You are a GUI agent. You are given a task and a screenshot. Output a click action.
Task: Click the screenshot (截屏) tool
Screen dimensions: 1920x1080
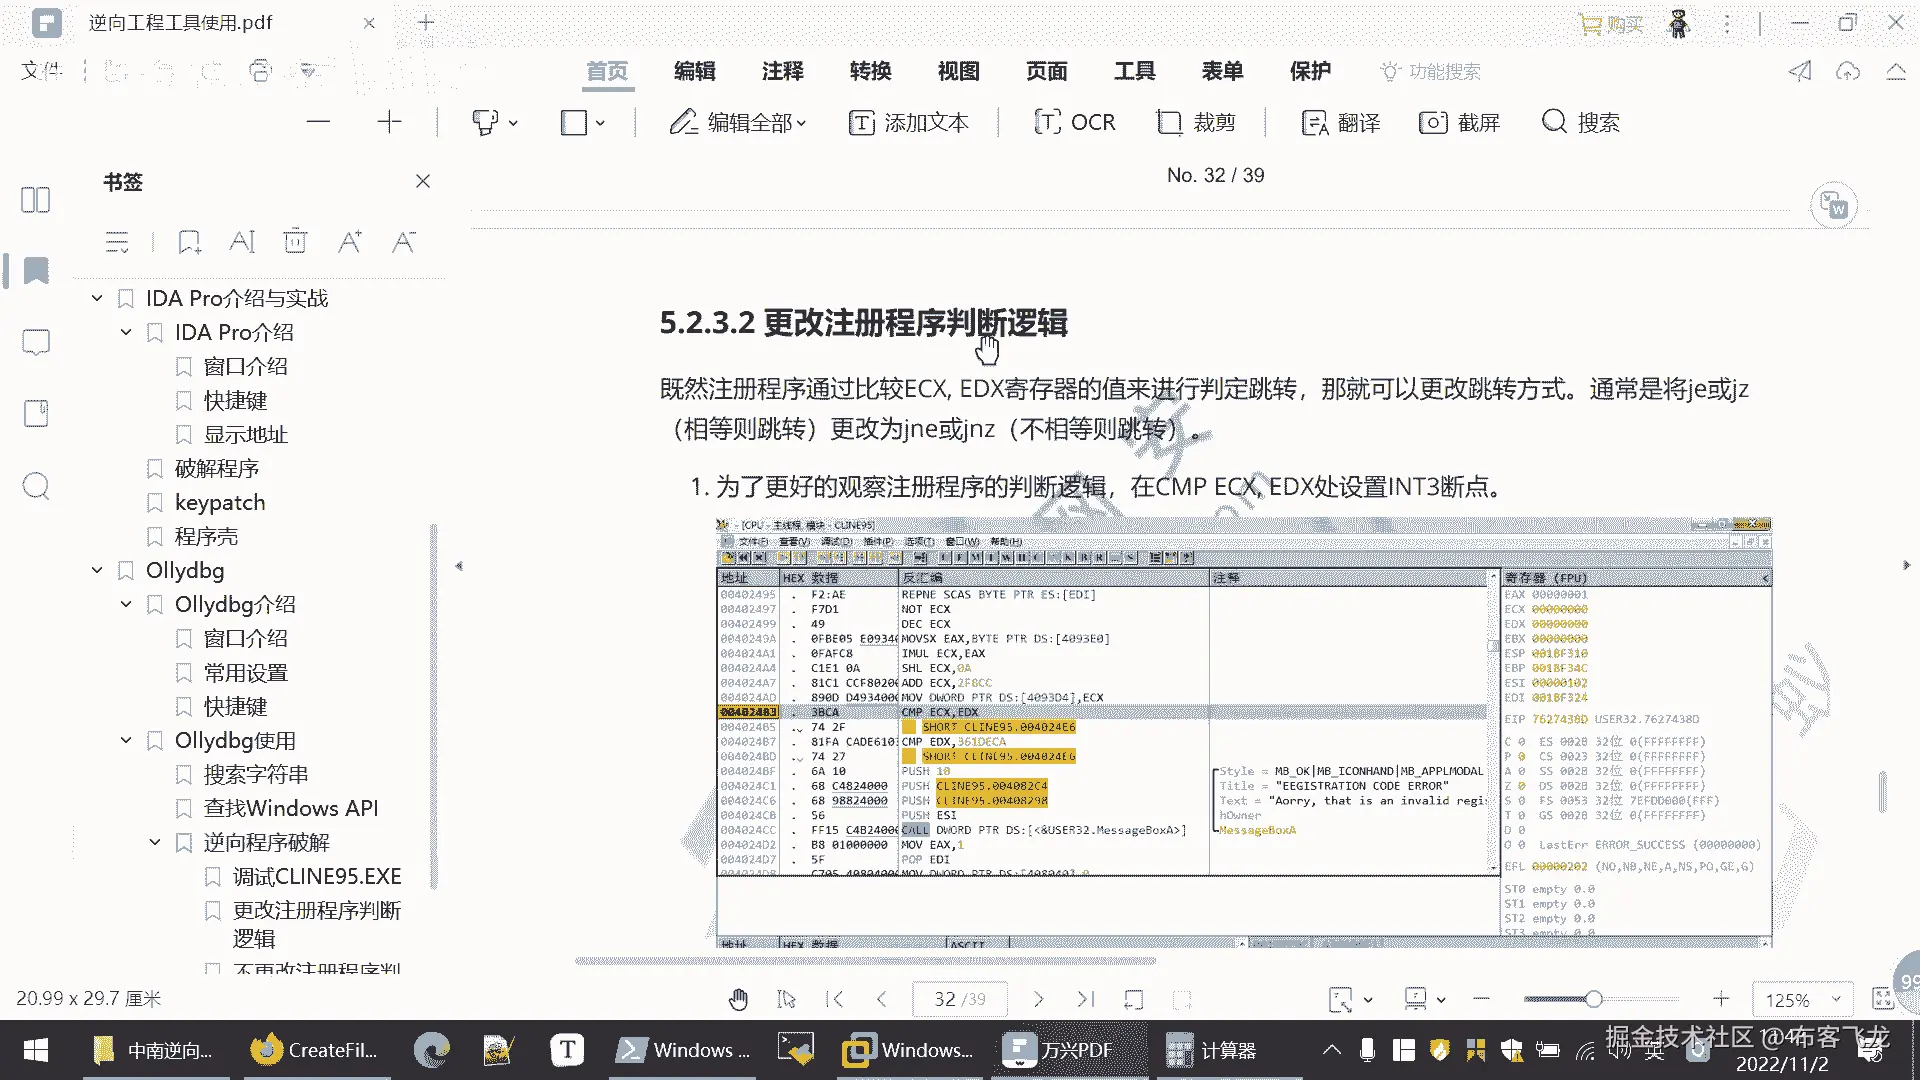[1459, 122]
